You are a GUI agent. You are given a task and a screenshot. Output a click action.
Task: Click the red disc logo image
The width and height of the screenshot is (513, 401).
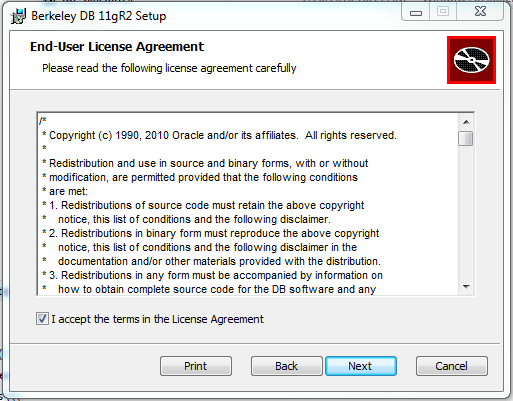[471, 60]
